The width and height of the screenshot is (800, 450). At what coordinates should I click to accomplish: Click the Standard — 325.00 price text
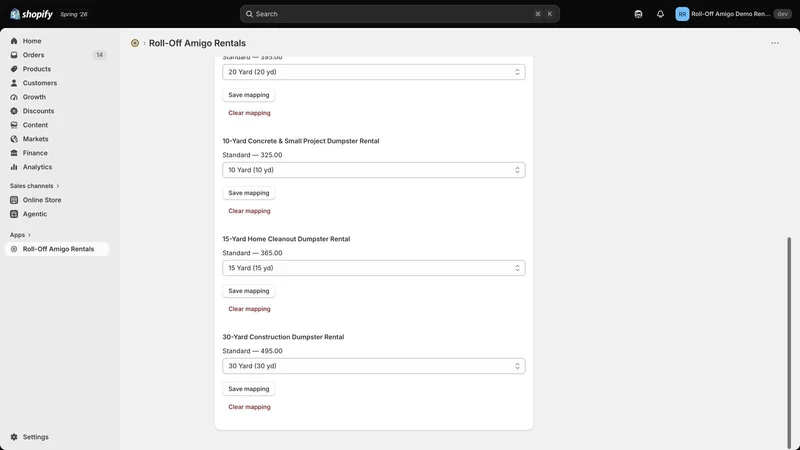click(252, 155)
